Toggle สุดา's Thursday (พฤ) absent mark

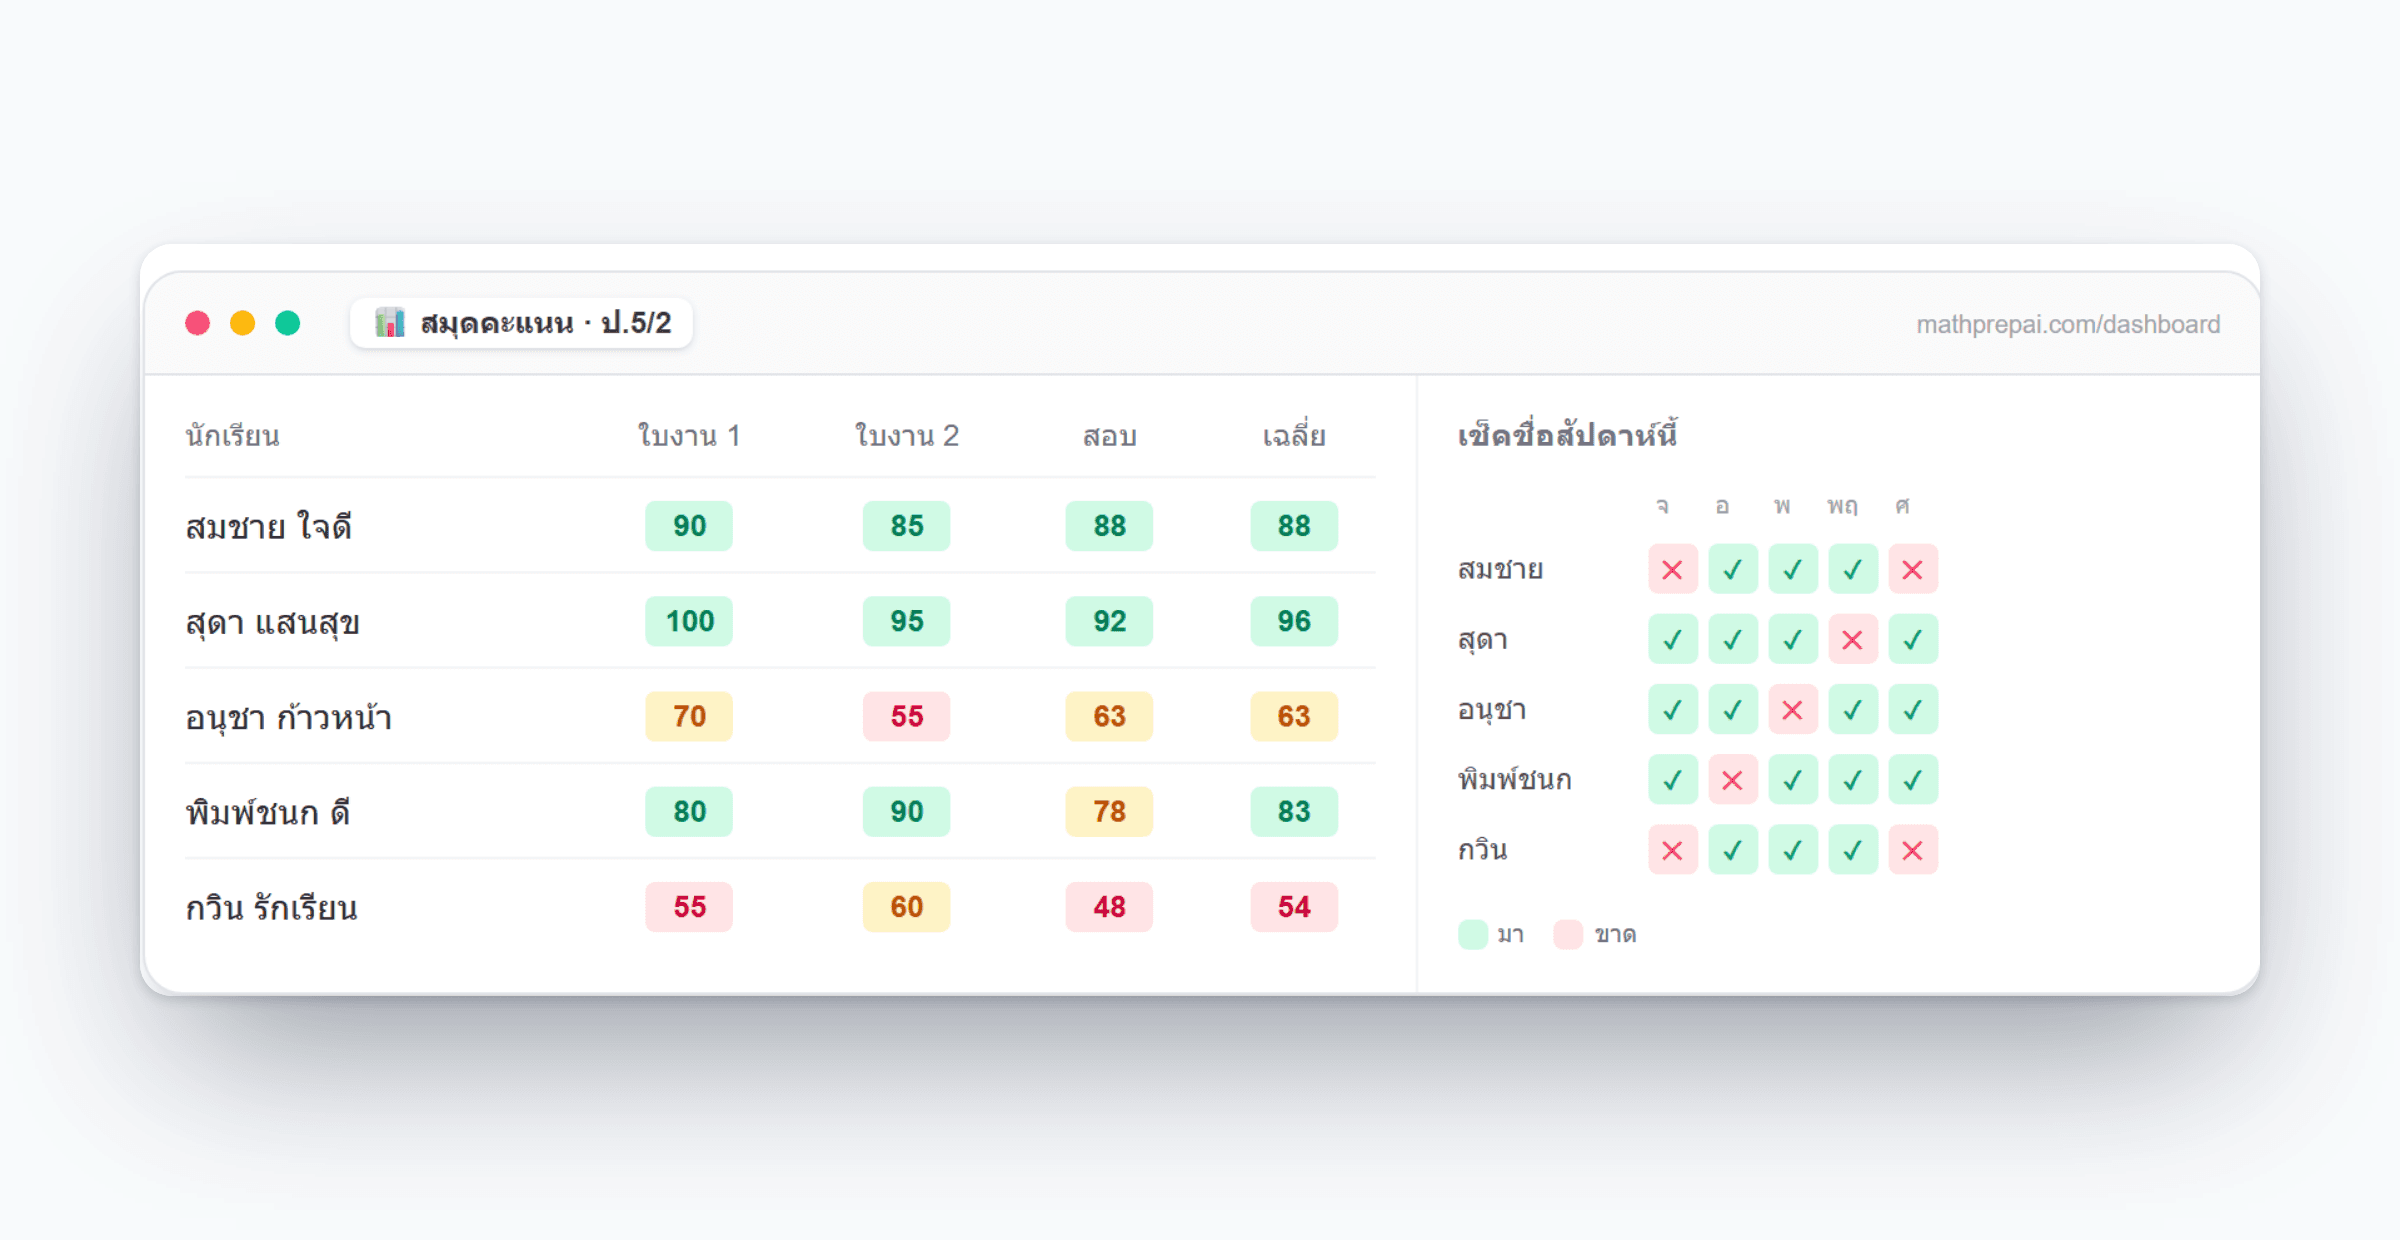coord(1852,639)
